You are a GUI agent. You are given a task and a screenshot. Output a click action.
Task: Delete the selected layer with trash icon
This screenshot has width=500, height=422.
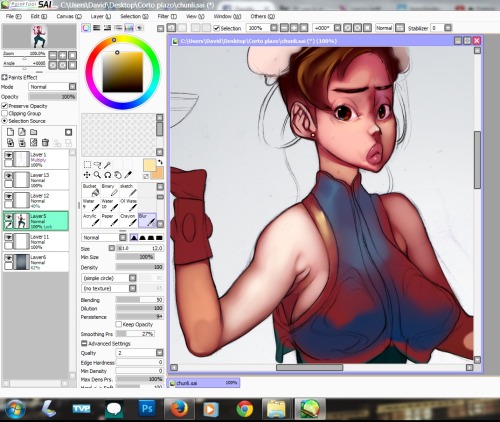pos(45,143)
